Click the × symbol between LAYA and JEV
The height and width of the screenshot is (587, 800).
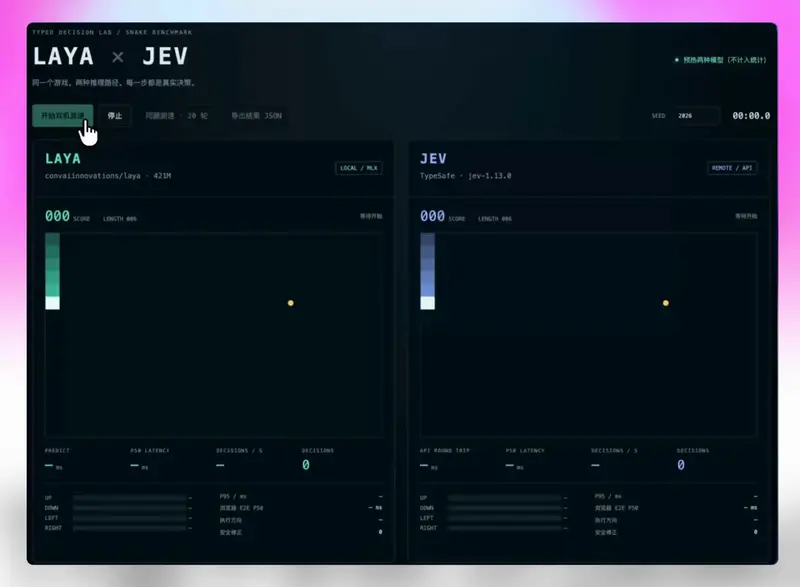pos(118,57)
